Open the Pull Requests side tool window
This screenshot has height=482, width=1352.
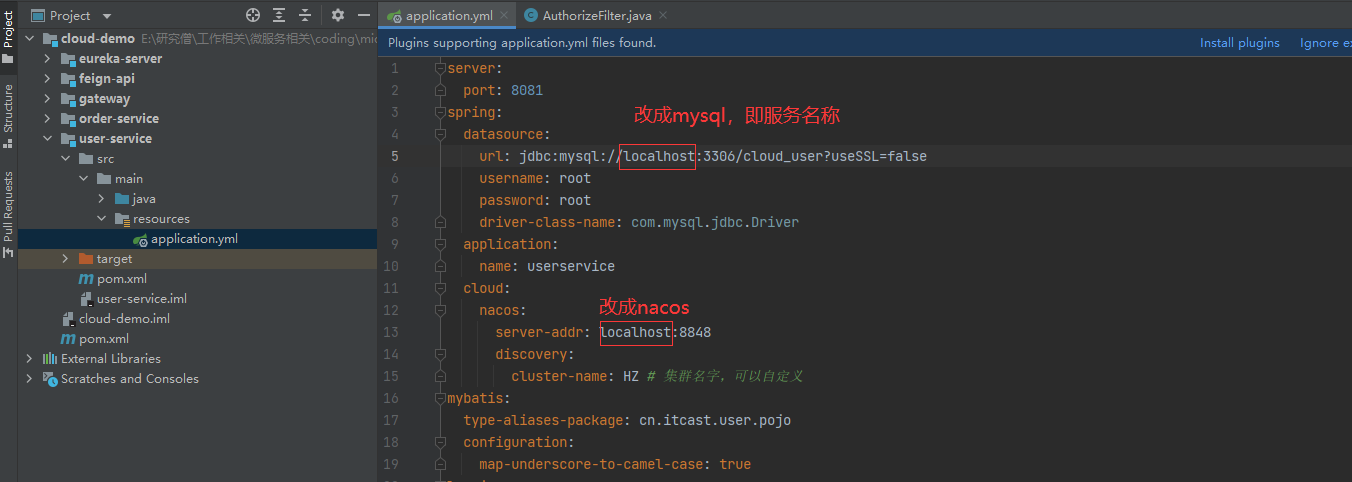(8, 213)
